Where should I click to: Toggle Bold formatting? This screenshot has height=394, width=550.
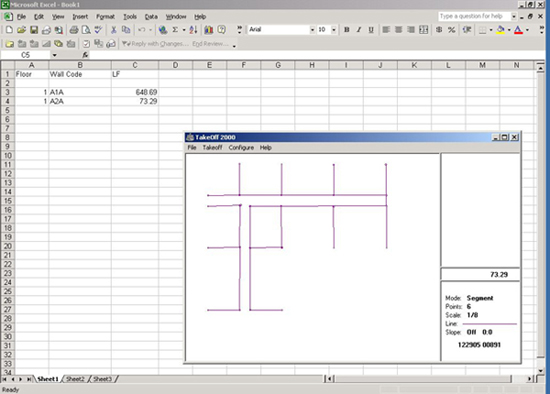point(347,30)
